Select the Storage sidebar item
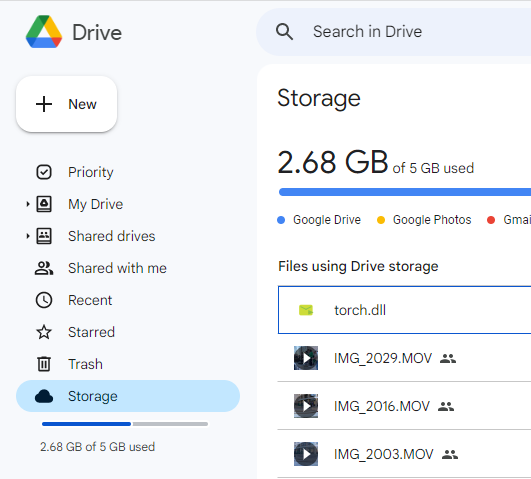The image size is (531, 479). point(128,396)
